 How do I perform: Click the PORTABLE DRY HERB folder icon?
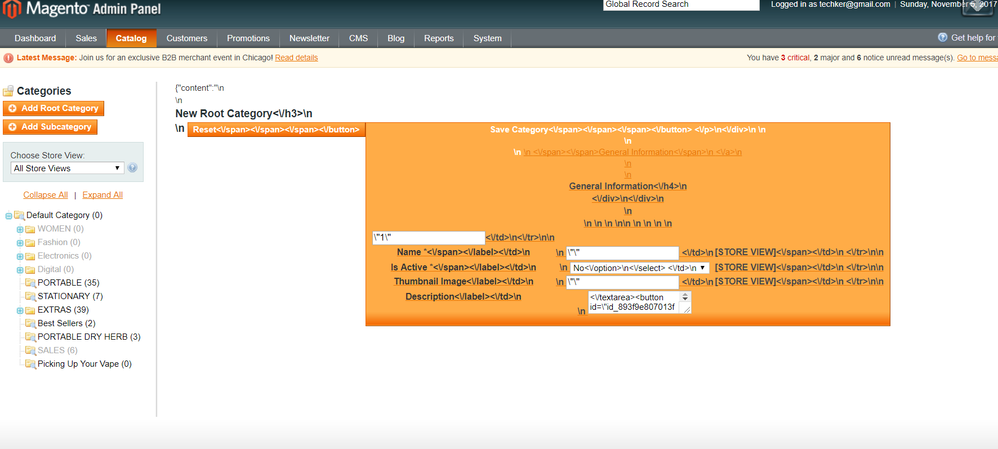pos(30,337)
